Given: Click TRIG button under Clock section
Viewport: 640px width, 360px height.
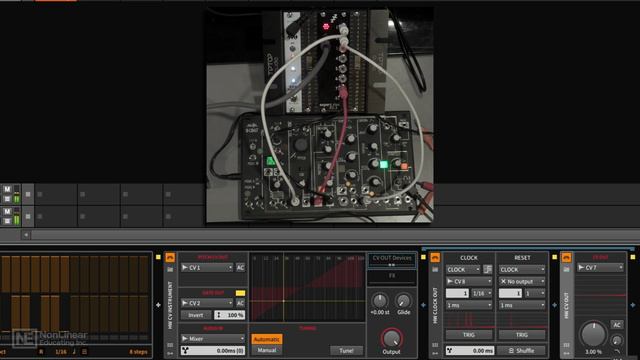Looking at the screenshot, I should point(469,335).
